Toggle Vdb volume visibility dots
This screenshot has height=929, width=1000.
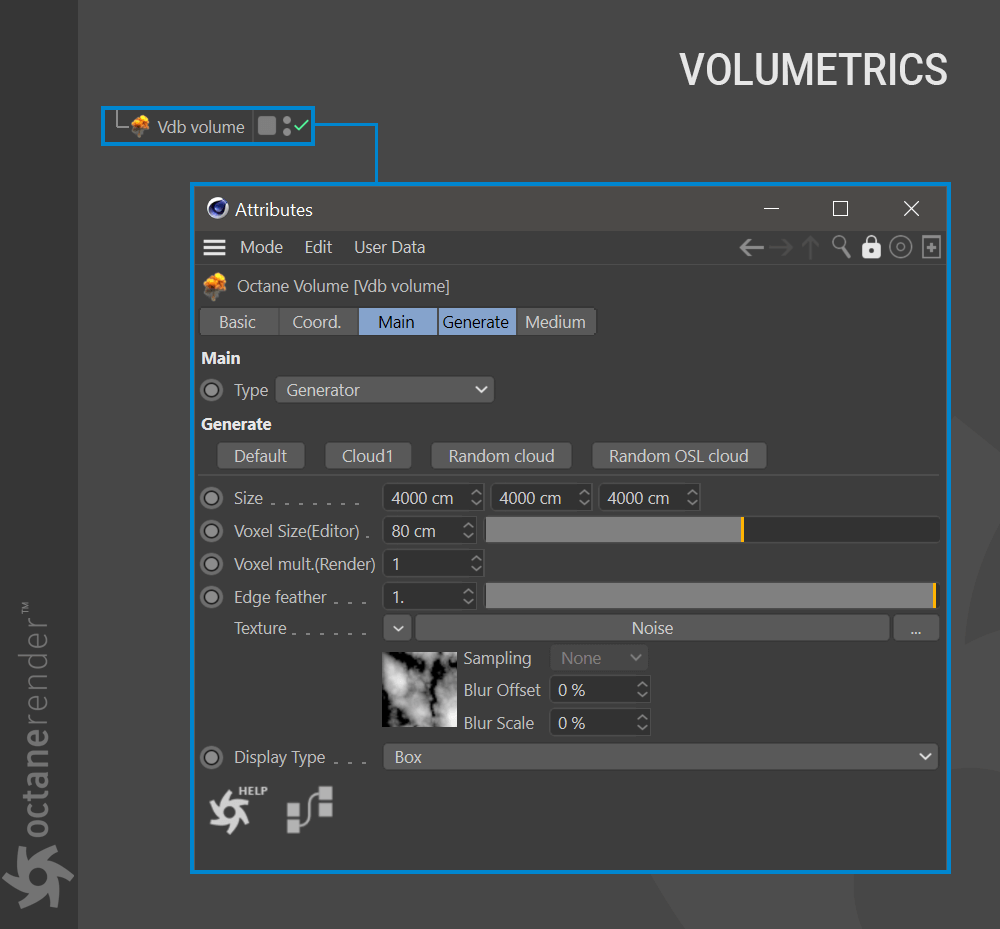point(287,126)
